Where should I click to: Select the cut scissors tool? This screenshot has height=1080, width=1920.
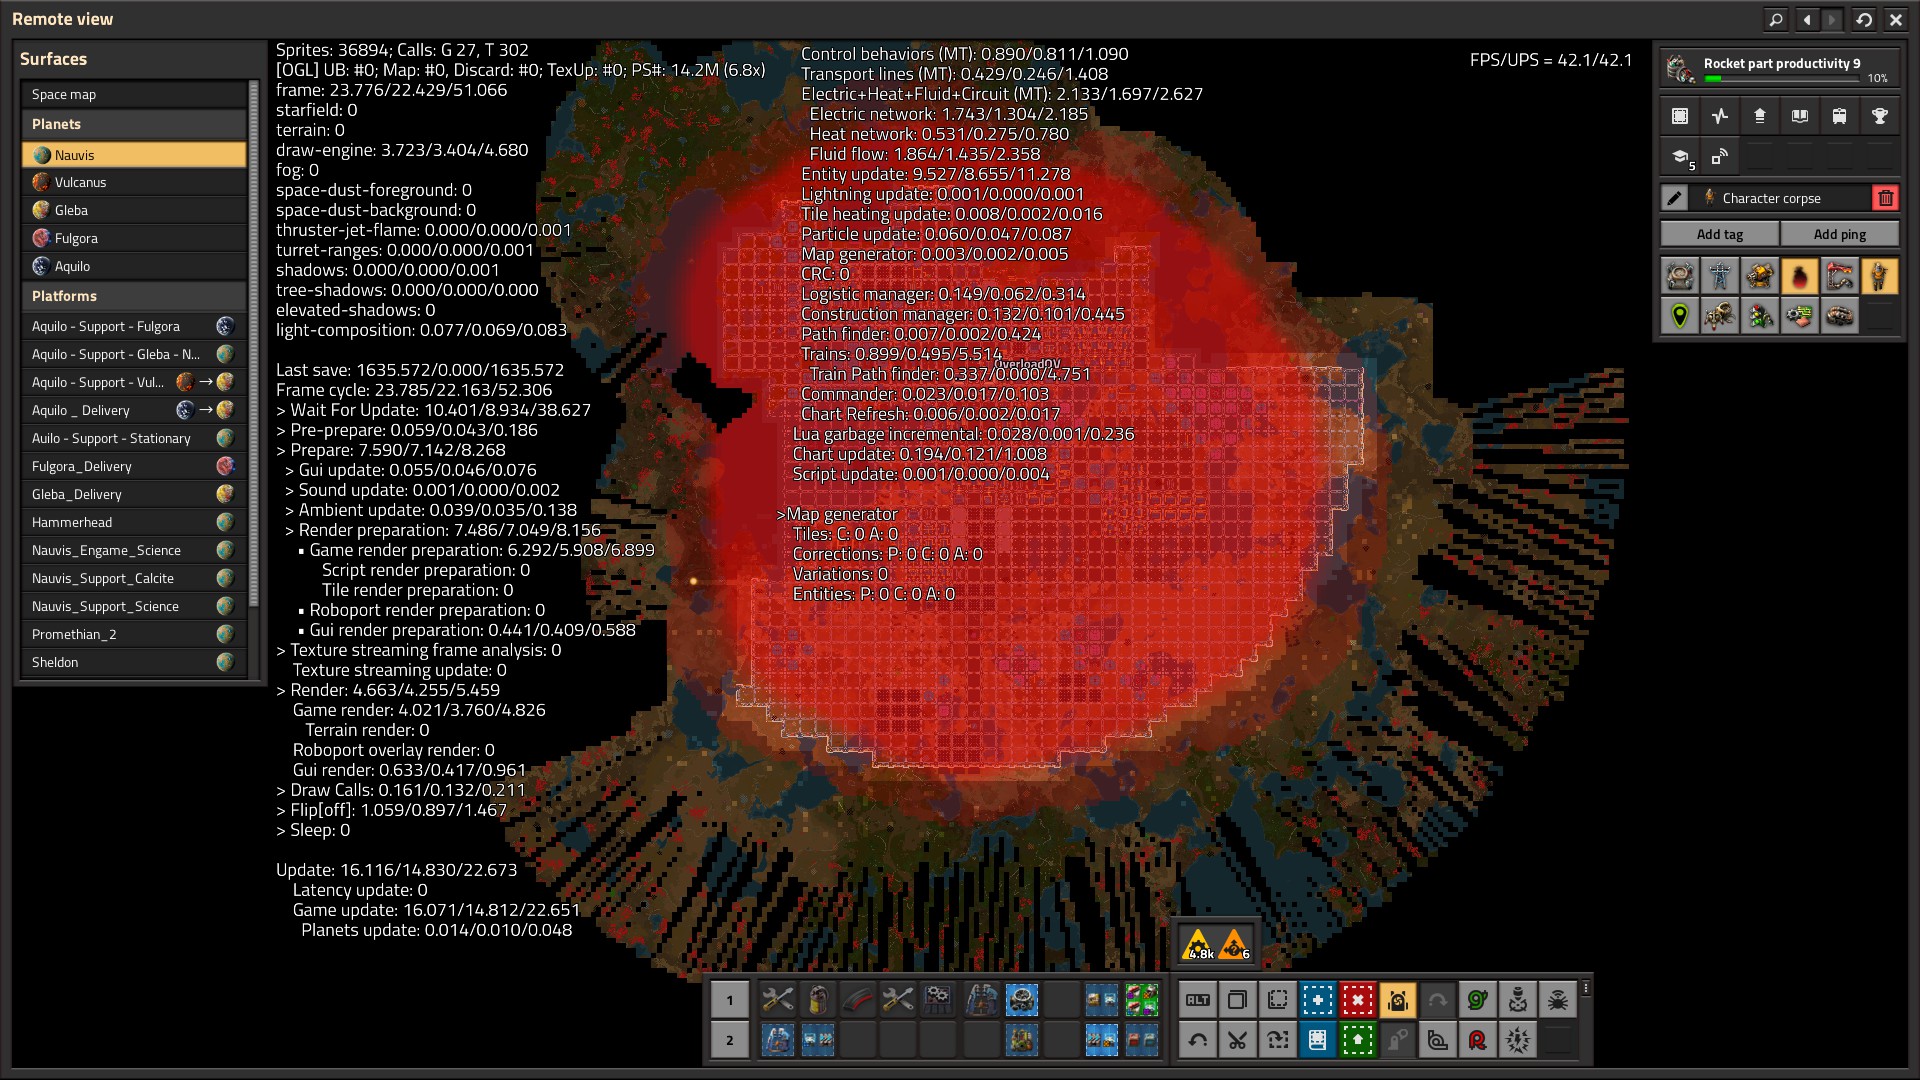pyautogui.click(x=1238, y=1040)
